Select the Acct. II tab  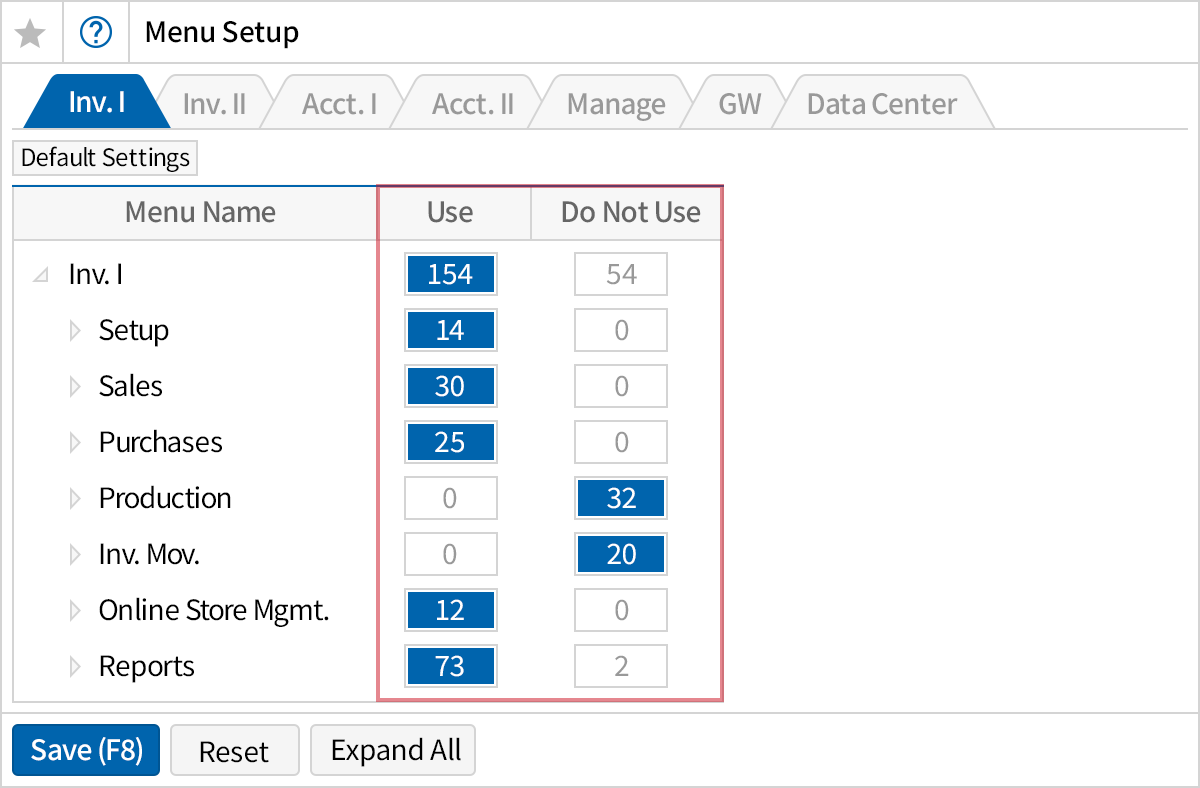[x=470, y=101]
